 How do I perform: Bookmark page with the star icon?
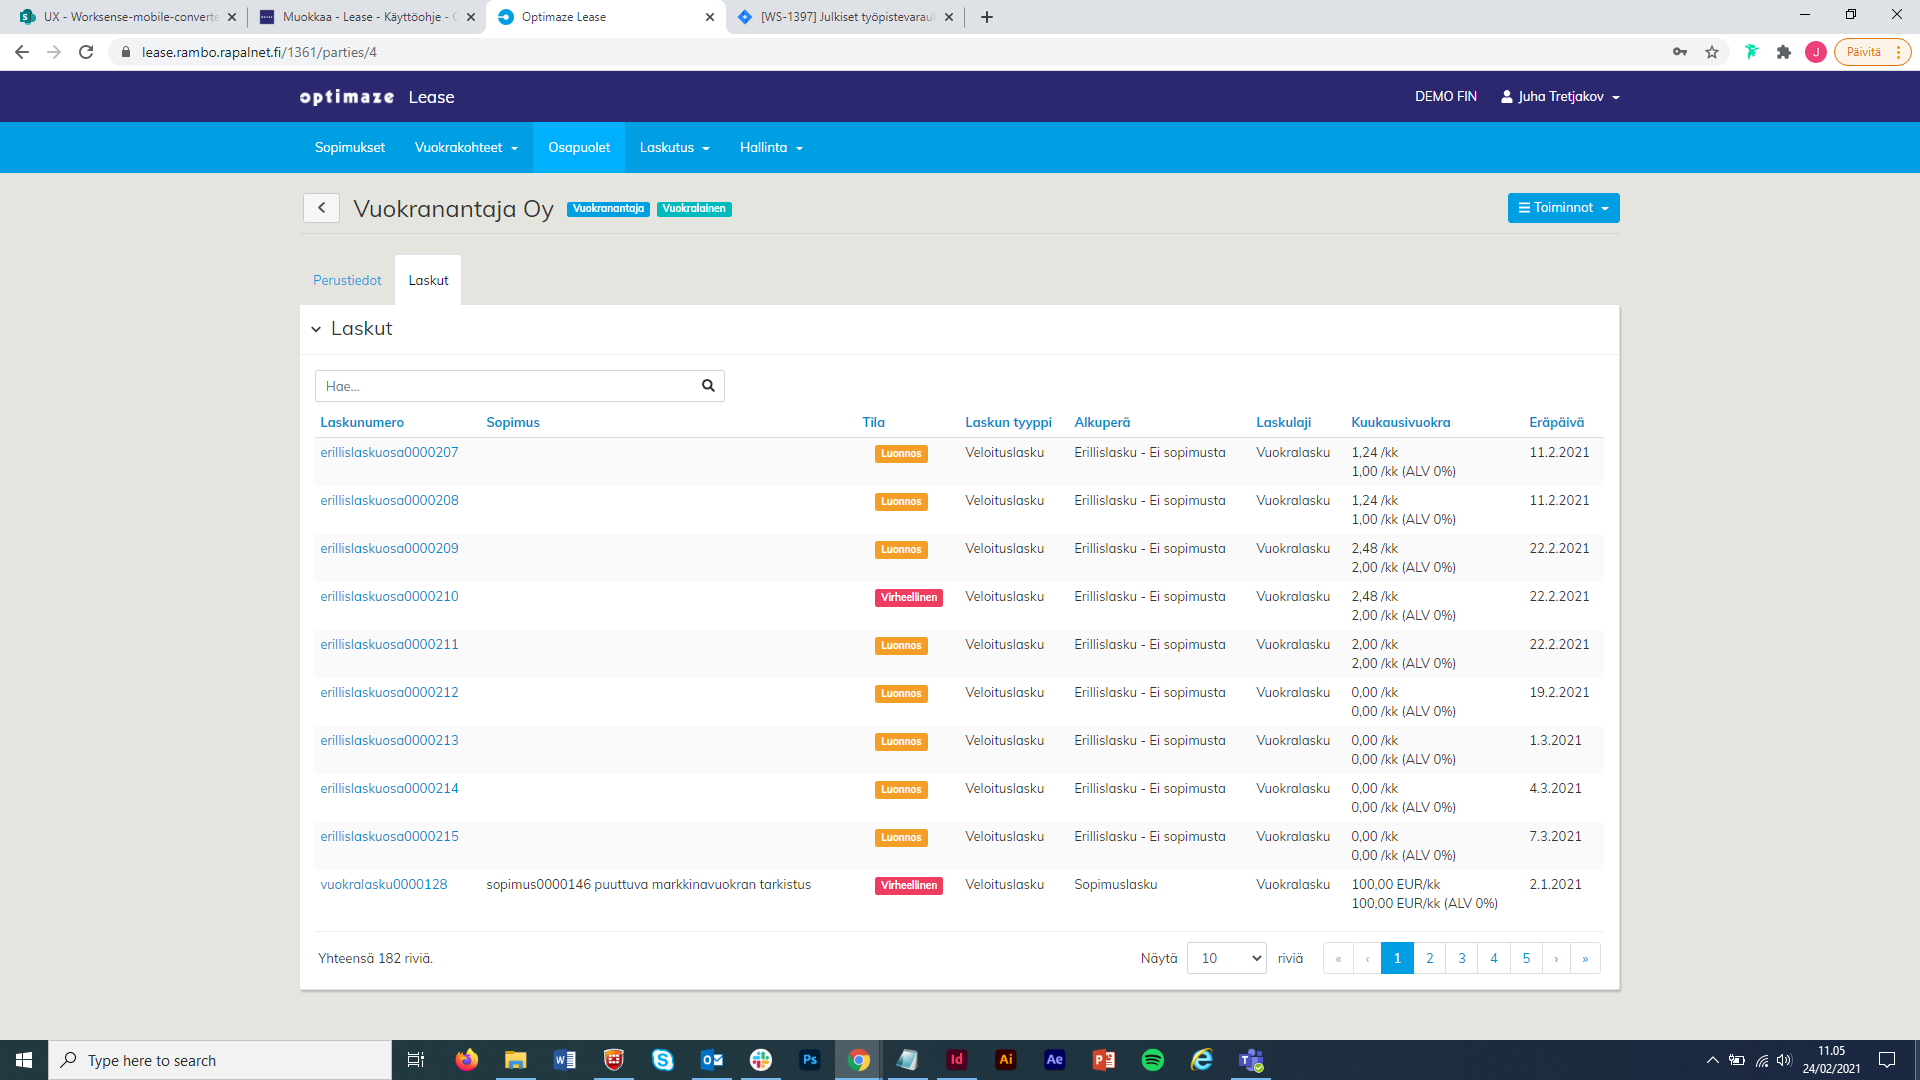tap(1712, 52)
